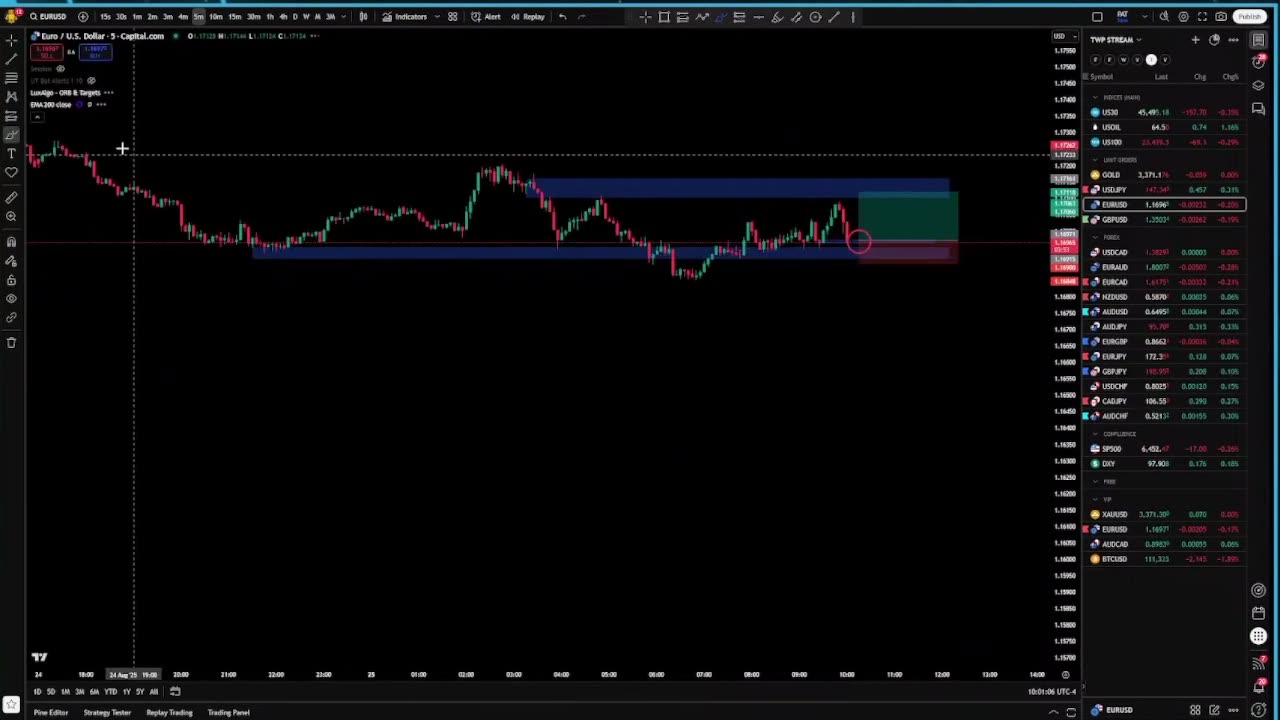Select the vertical line shortcut
The image size is (1280, 720).
(853, 16)
